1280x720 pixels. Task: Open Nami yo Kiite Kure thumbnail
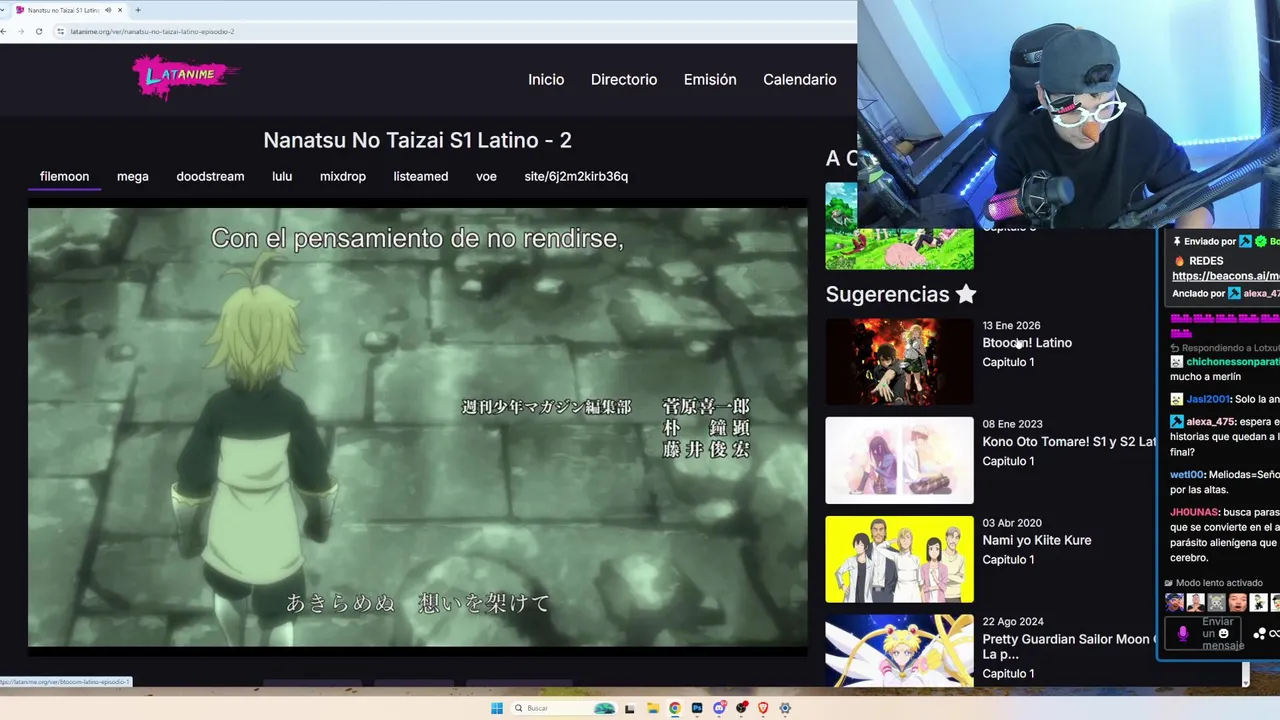pos(899,559)
